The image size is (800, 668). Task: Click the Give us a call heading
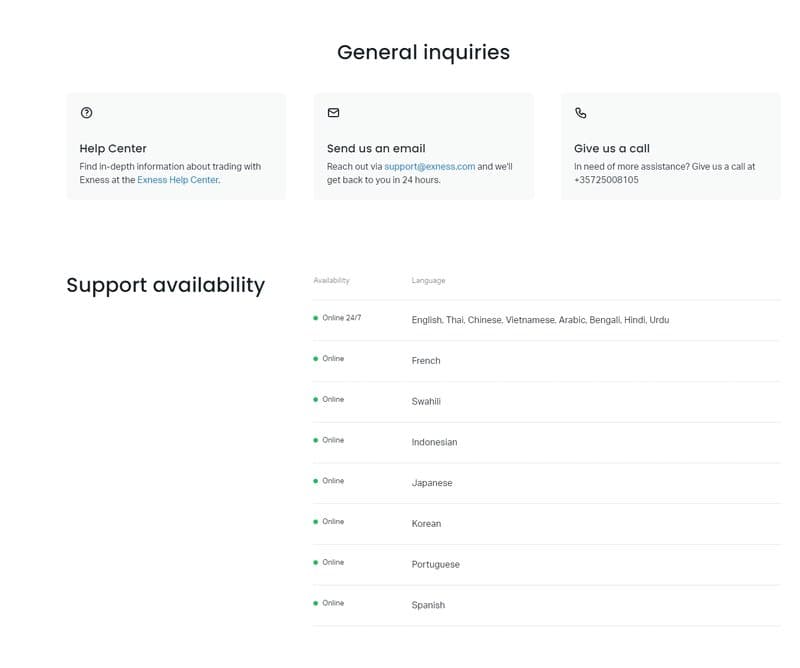point(611,148)
